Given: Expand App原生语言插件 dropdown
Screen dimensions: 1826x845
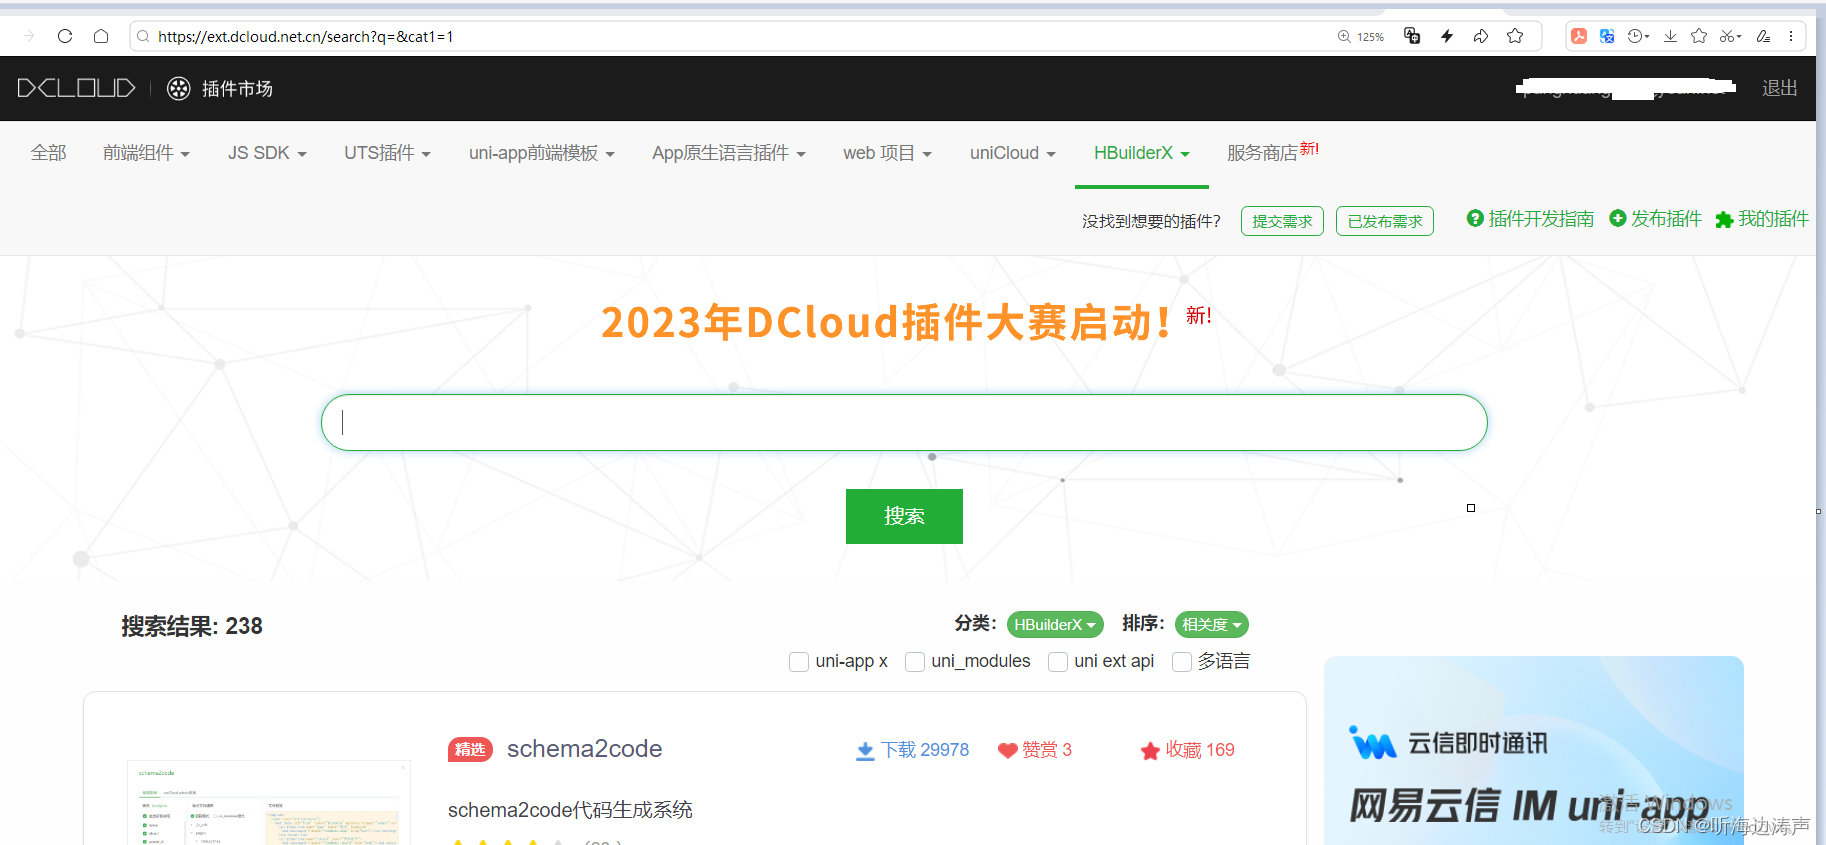Looking at the screenshot, I should (729, 153).
